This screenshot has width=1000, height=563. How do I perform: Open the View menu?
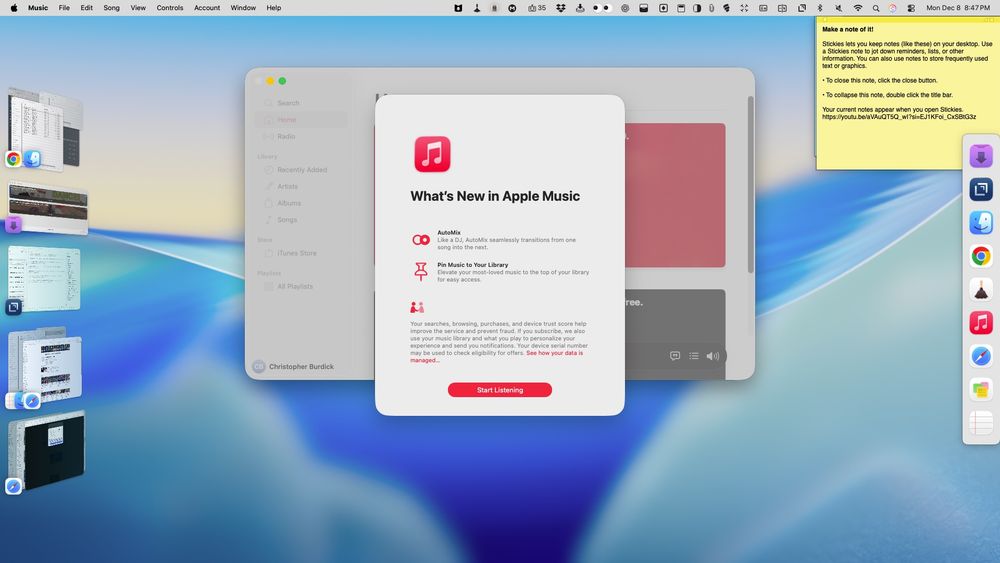[138, 8]
